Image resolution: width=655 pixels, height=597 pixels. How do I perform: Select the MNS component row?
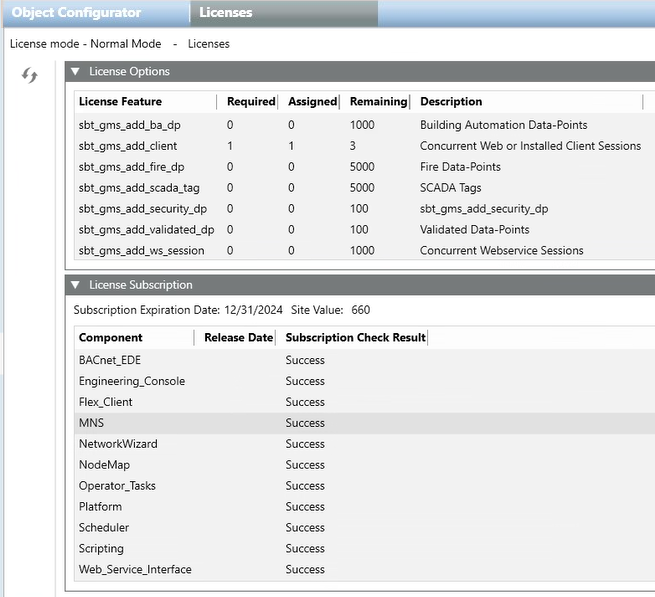(92, 423)
